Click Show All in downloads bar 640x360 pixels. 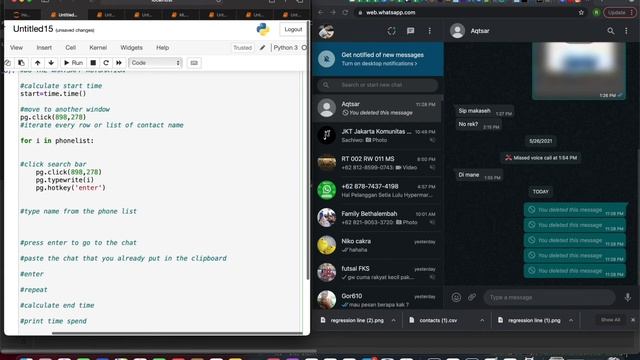[x=610, y=320]
